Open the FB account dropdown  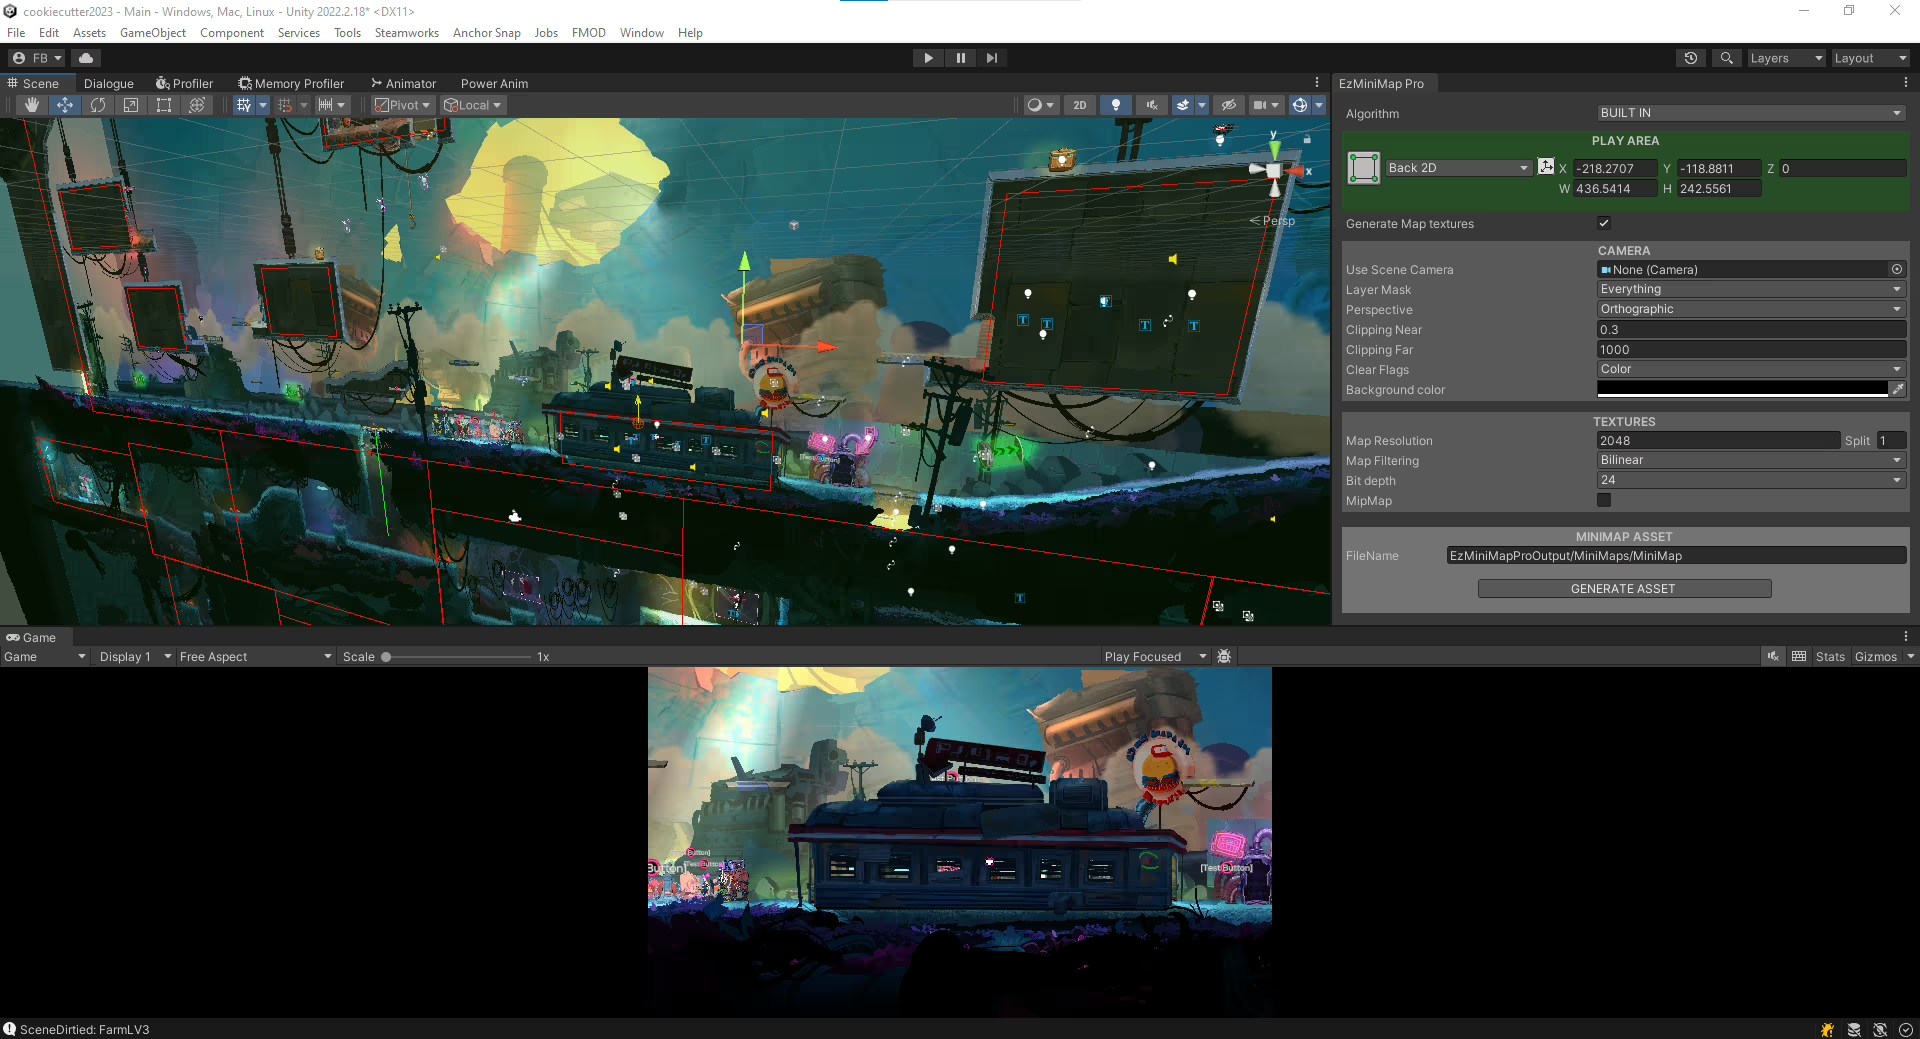click(37, 58)
